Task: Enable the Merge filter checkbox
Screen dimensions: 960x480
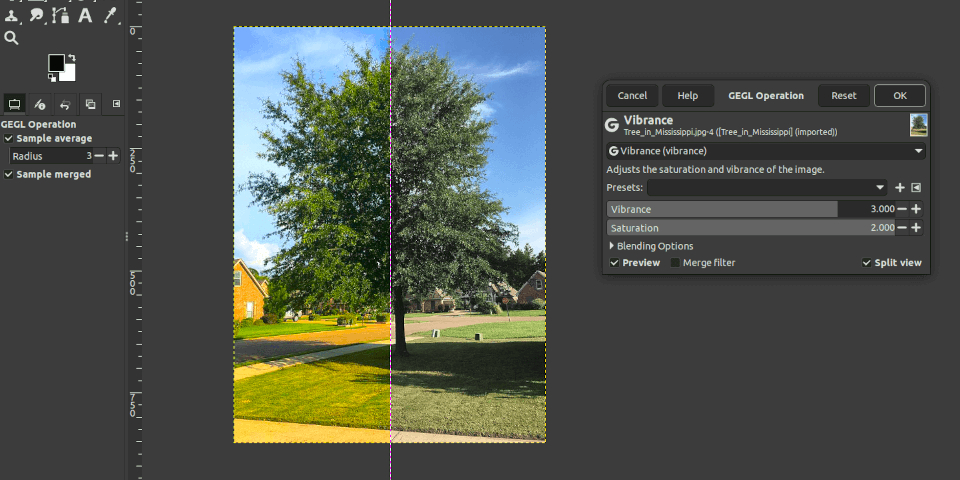Action: (x=675, y=263)
